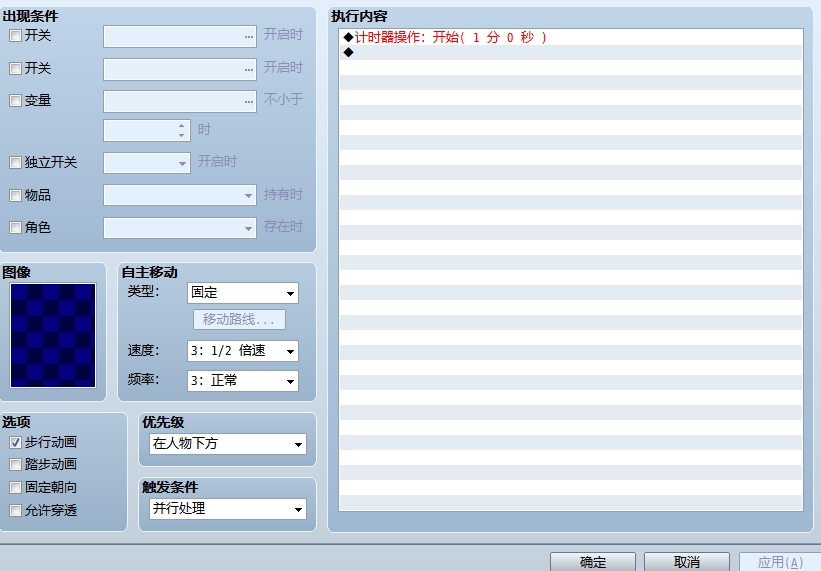Click the 移动路线... button
This screenshot has height=571, width=821.
(239, 320)
